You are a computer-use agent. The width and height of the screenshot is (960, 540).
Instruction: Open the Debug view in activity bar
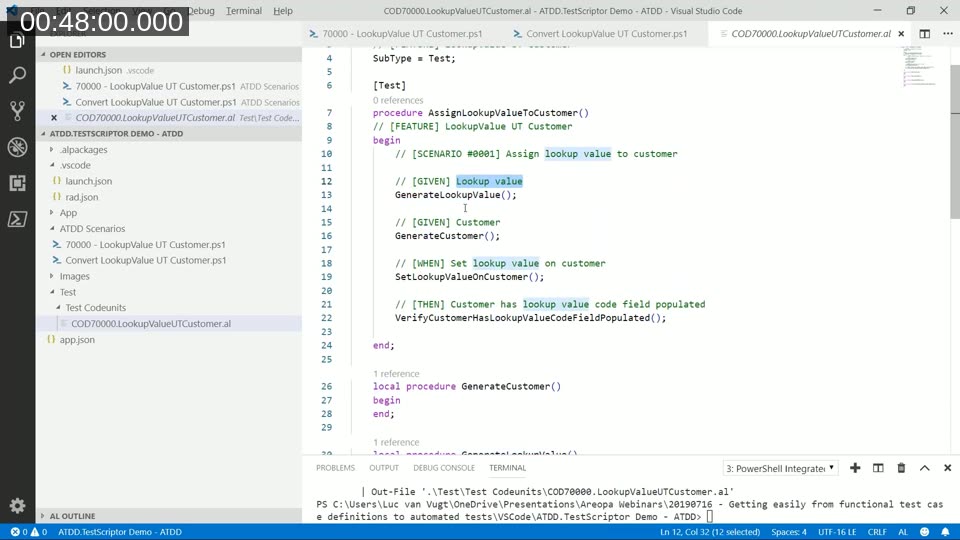point(17,147)
